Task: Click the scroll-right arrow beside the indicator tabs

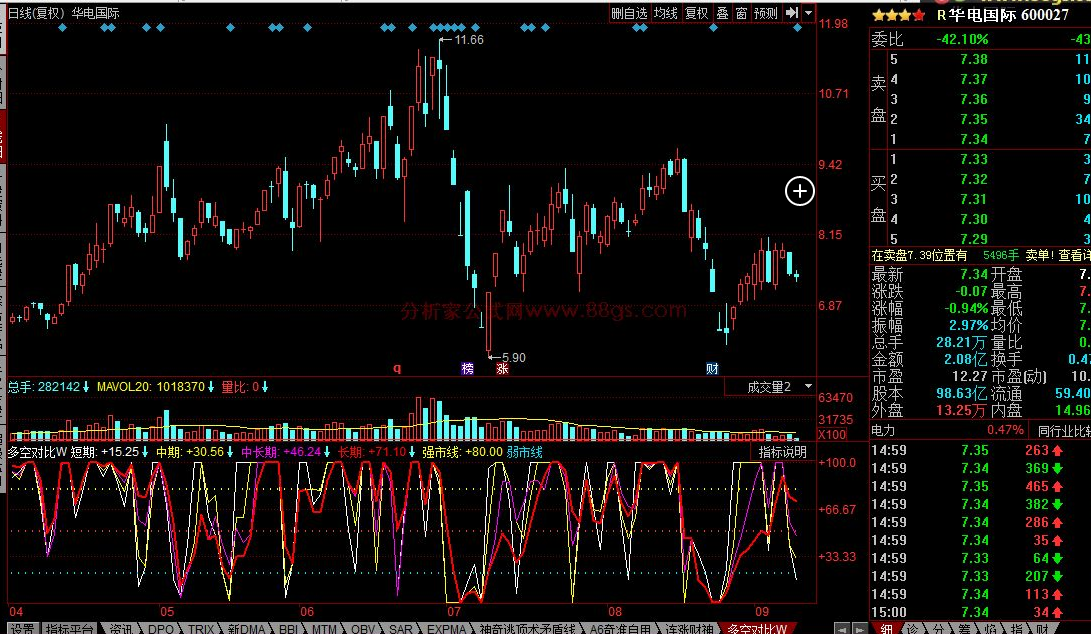Action: [x=859, y=629]
